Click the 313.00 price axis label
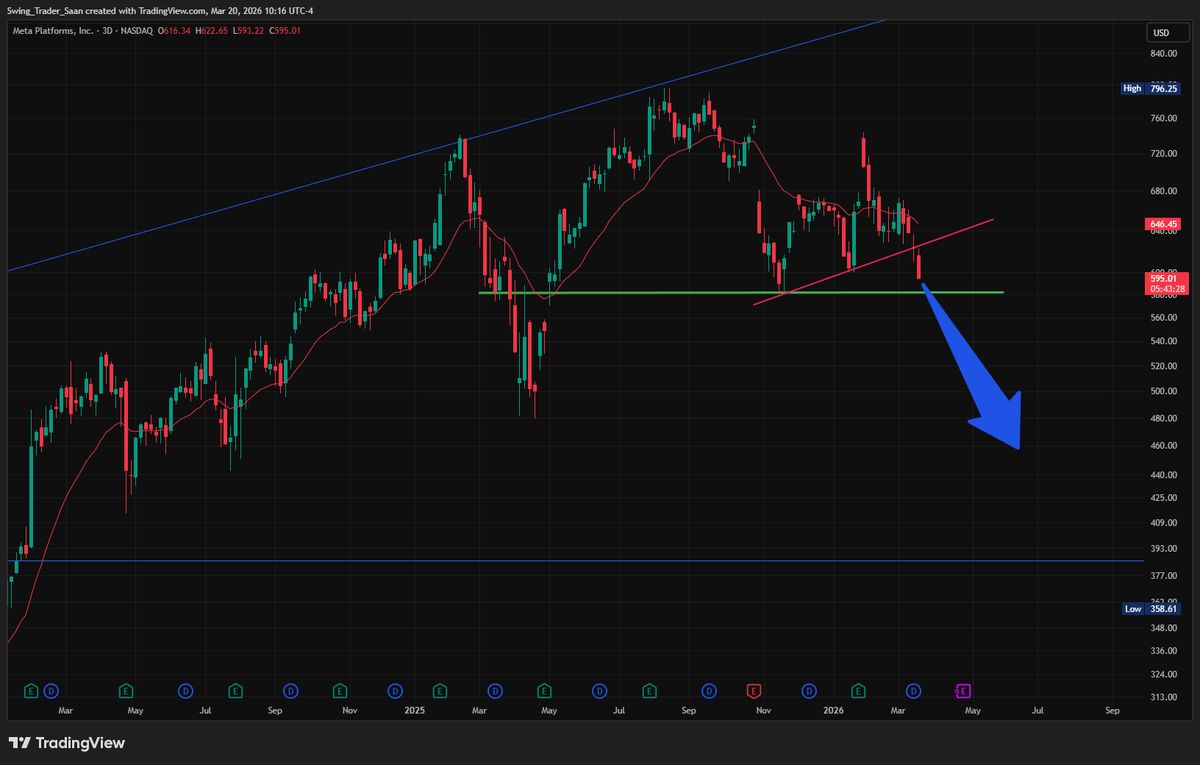The height and width of the screenshot is (765, 1200). 1163,697
